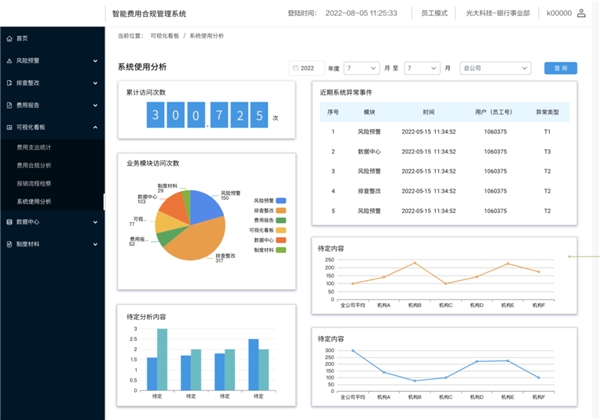The width and height of the screenshot is (600, 420).
Task: Open the user profile icon next to k00000
Action: tap(581, 13)
